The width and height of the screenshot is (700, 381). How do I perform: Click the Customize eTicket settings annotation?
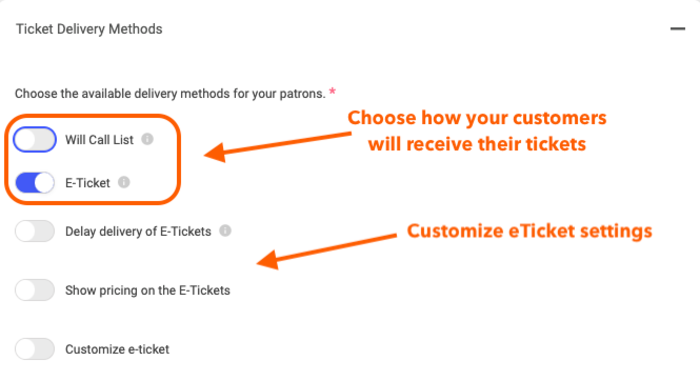point(529,231)
